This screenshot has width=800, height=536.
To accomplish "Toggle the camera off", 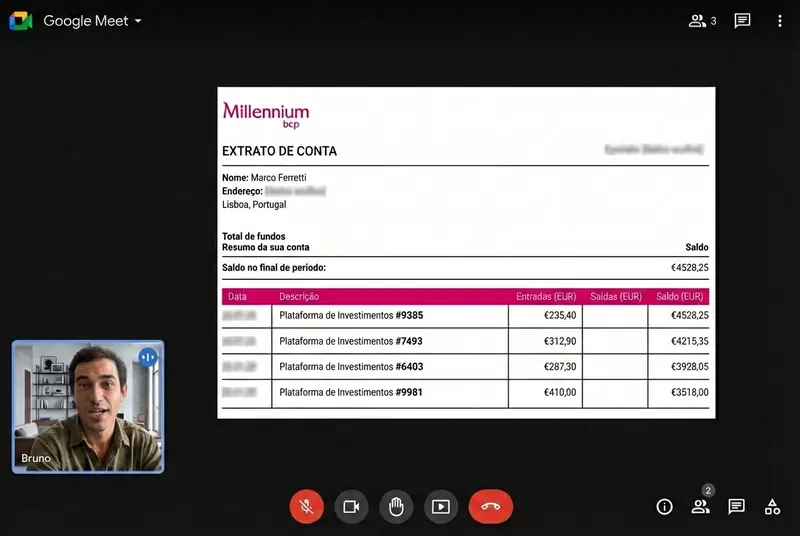I will coord(351,506).
